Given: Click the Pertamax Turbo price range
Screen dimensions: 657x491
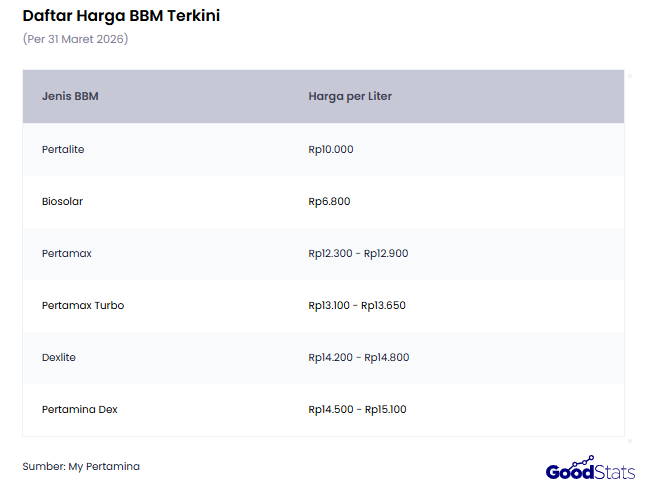Looking at the screenshot, I should coord(357,305).
